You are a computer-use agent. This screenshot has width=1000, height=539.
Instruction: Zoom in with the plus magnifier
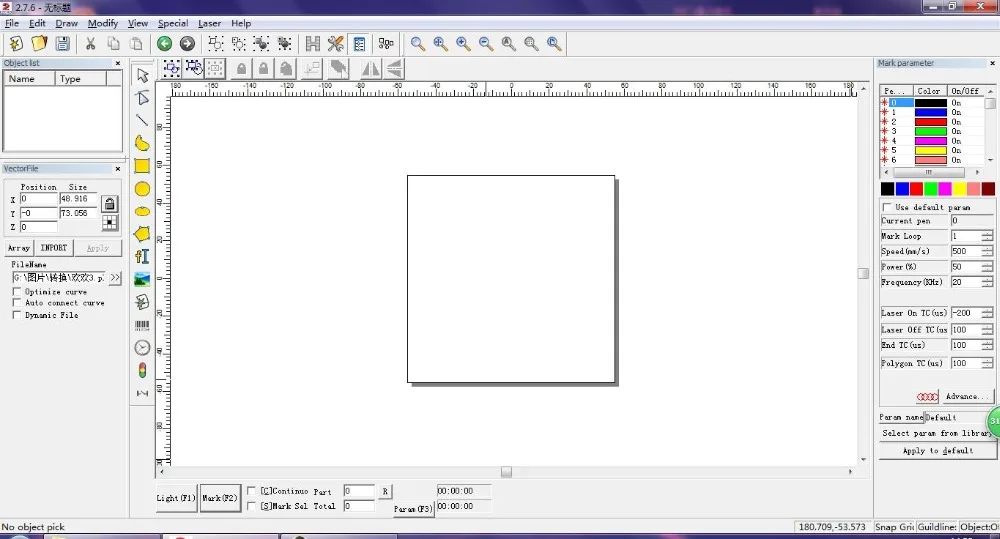pos(463,43)
